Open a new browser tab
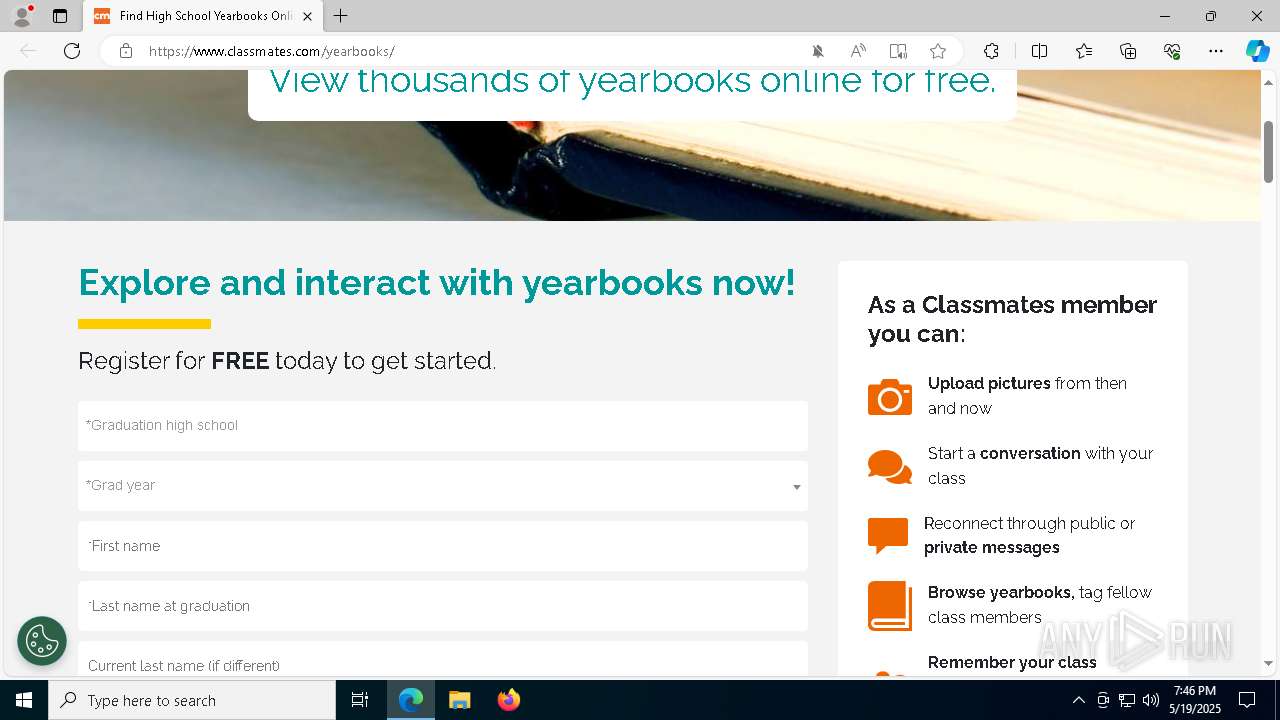 341,16
